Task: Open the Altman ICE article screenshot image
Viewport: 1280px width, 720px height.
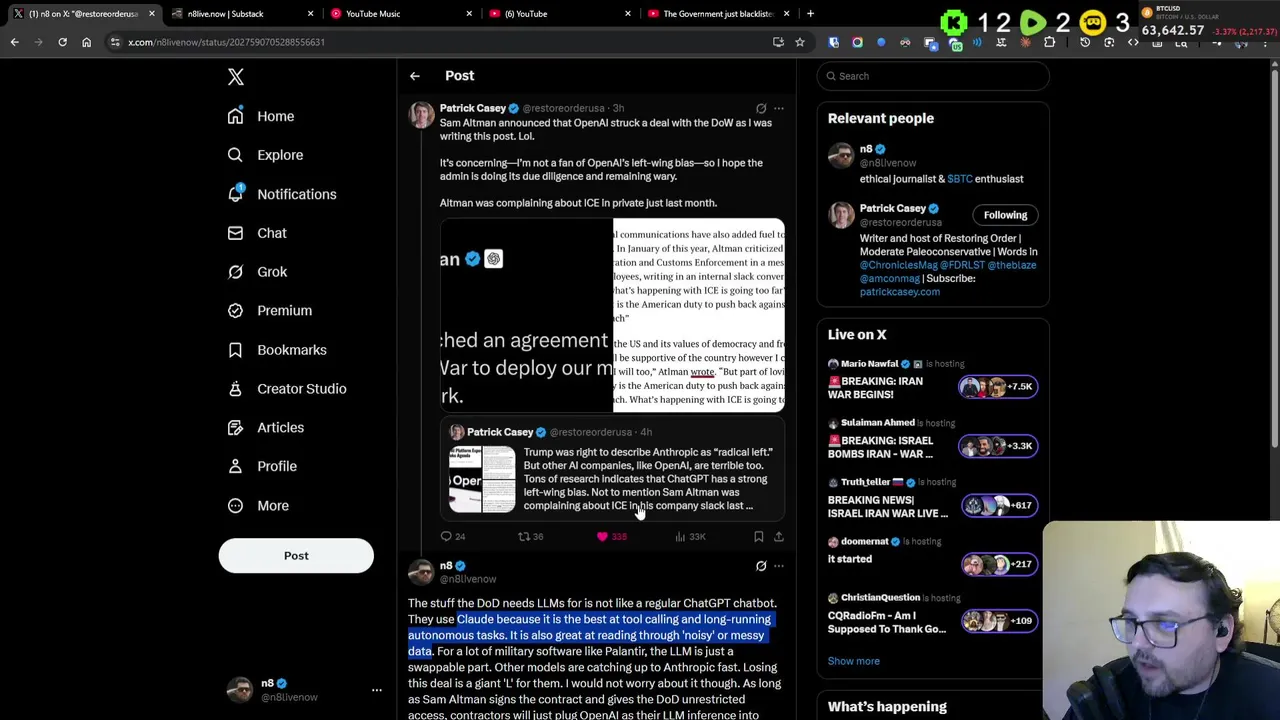Action: coord(699,316)
